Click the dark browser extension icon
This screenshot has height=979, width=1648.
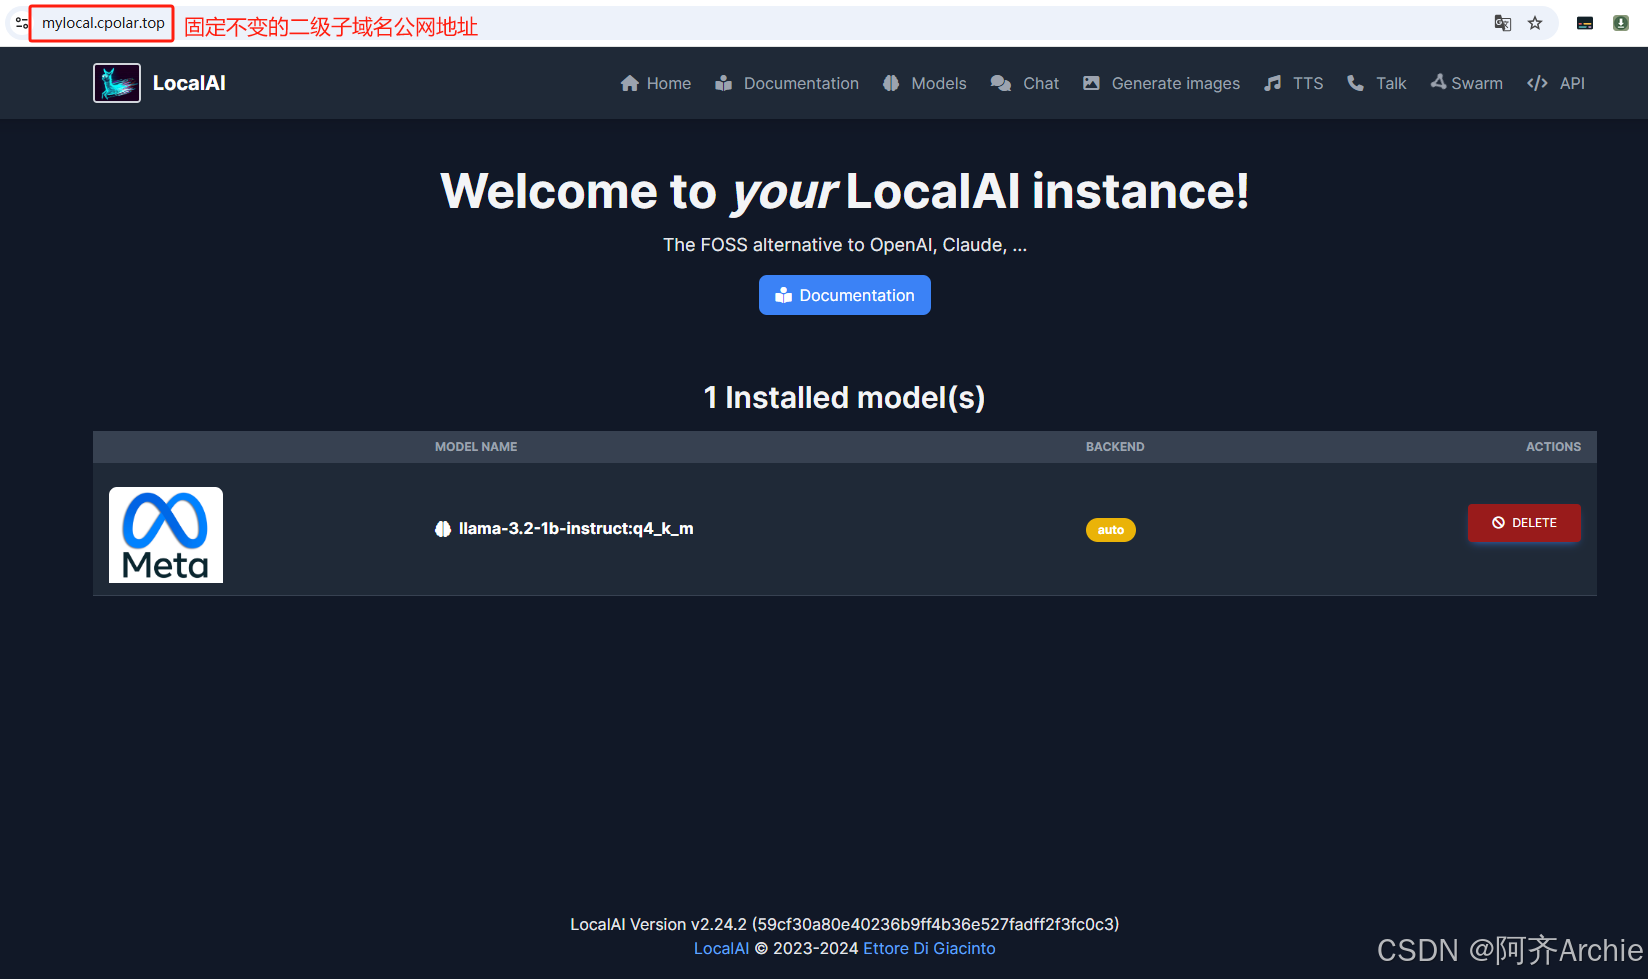click(x=1585, y=23)
